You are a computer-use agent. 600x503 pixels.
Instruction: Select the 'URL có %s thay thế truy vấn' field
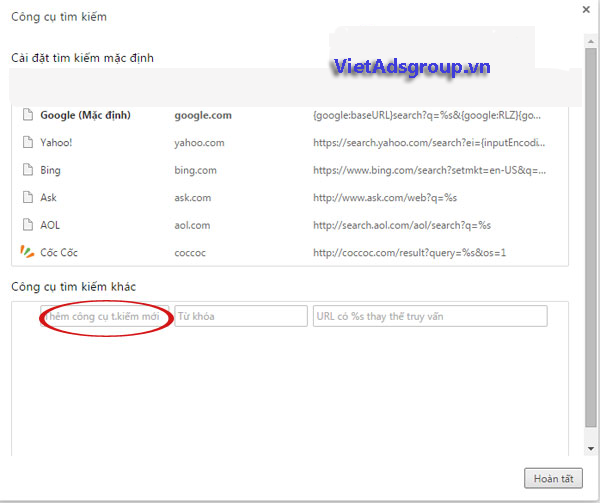point(430,317)
